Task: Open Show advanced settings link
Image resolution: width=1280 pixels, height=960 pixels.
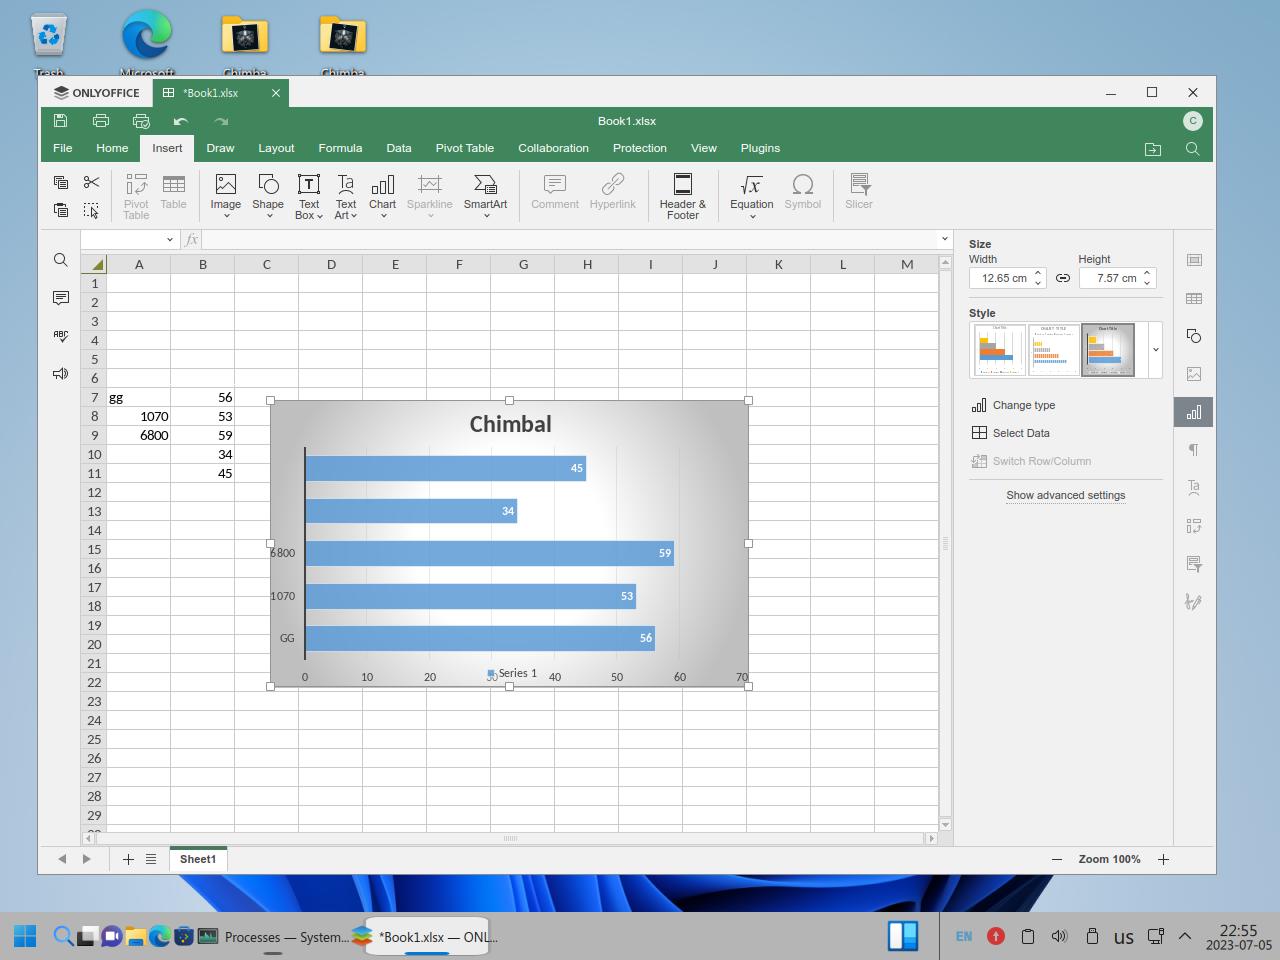Action: tap(1066, 495)
